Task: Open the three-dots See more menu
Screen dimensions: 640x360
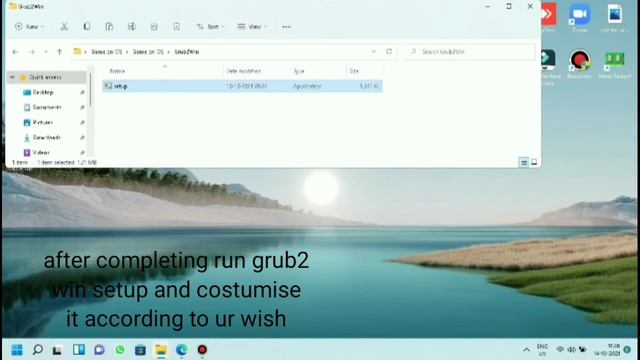Action: coord(287,27)
